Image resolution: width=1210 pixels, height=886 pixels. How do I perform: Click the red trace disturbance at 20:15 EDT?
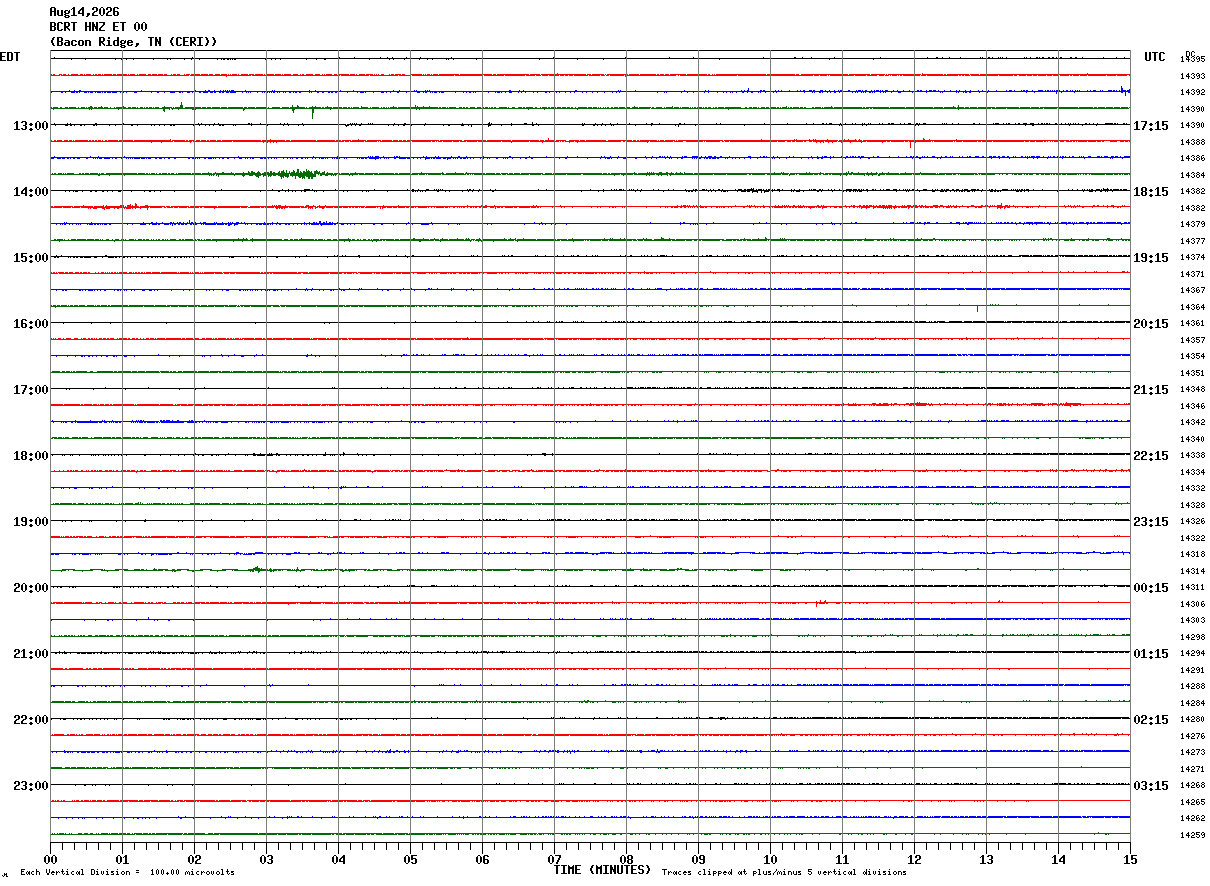822,603
